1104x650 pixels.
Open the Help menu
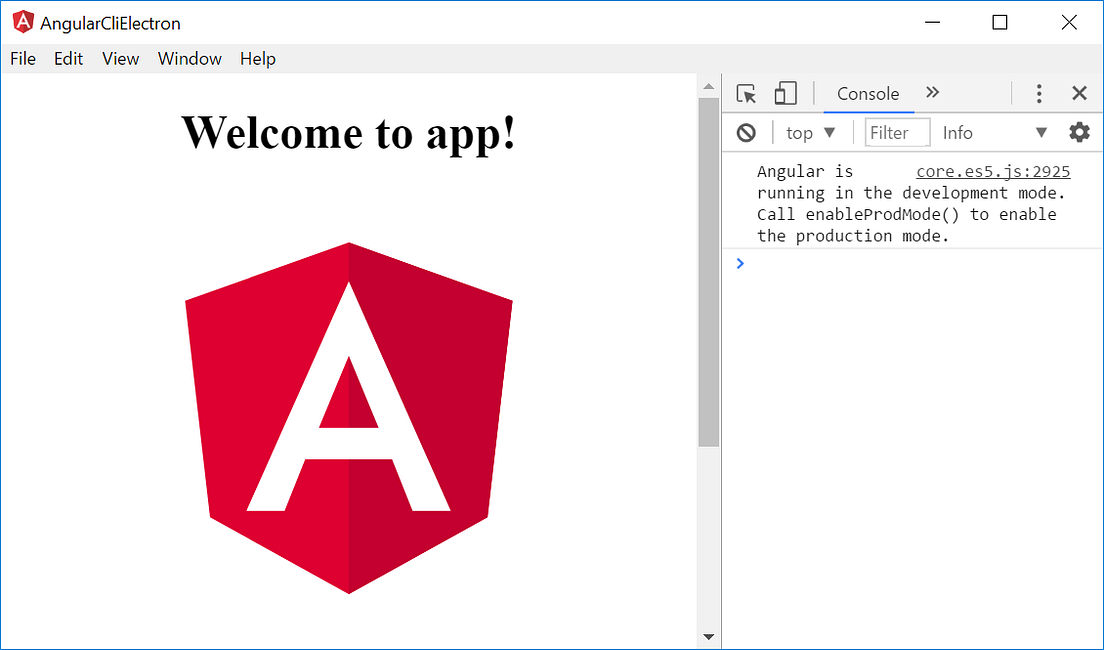click(257, 58)
